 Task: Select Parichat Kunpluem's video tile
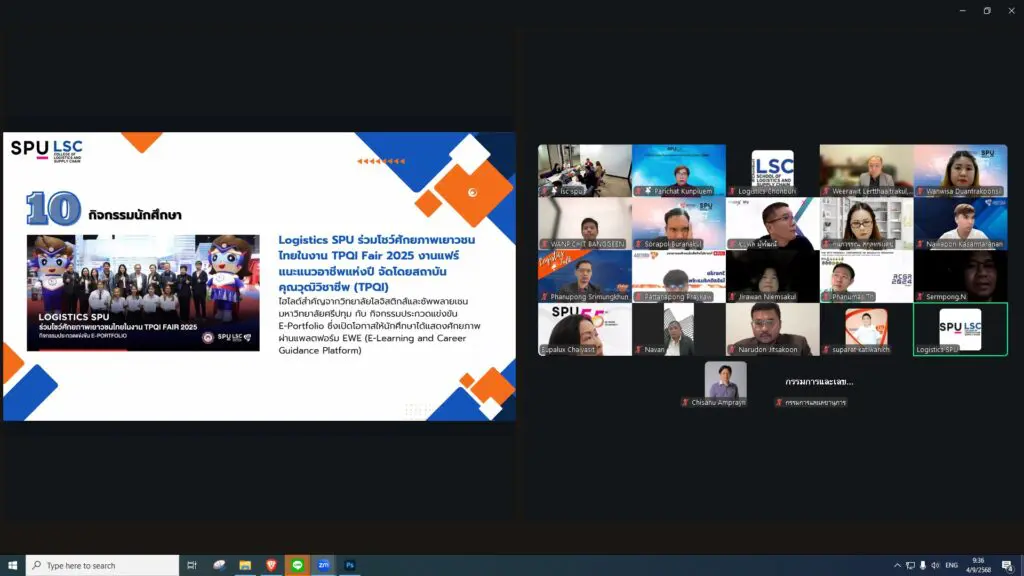tap(678, 170)
